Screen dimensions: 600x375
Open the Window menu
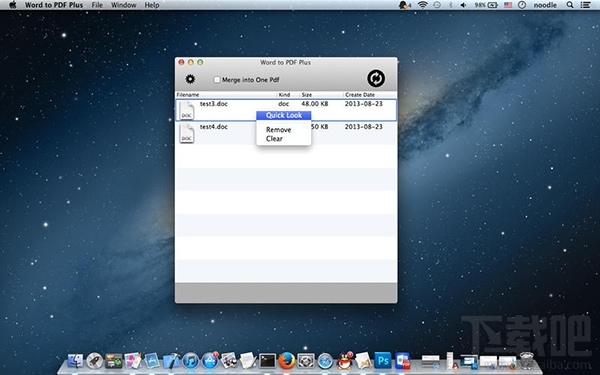coord(124,5)
